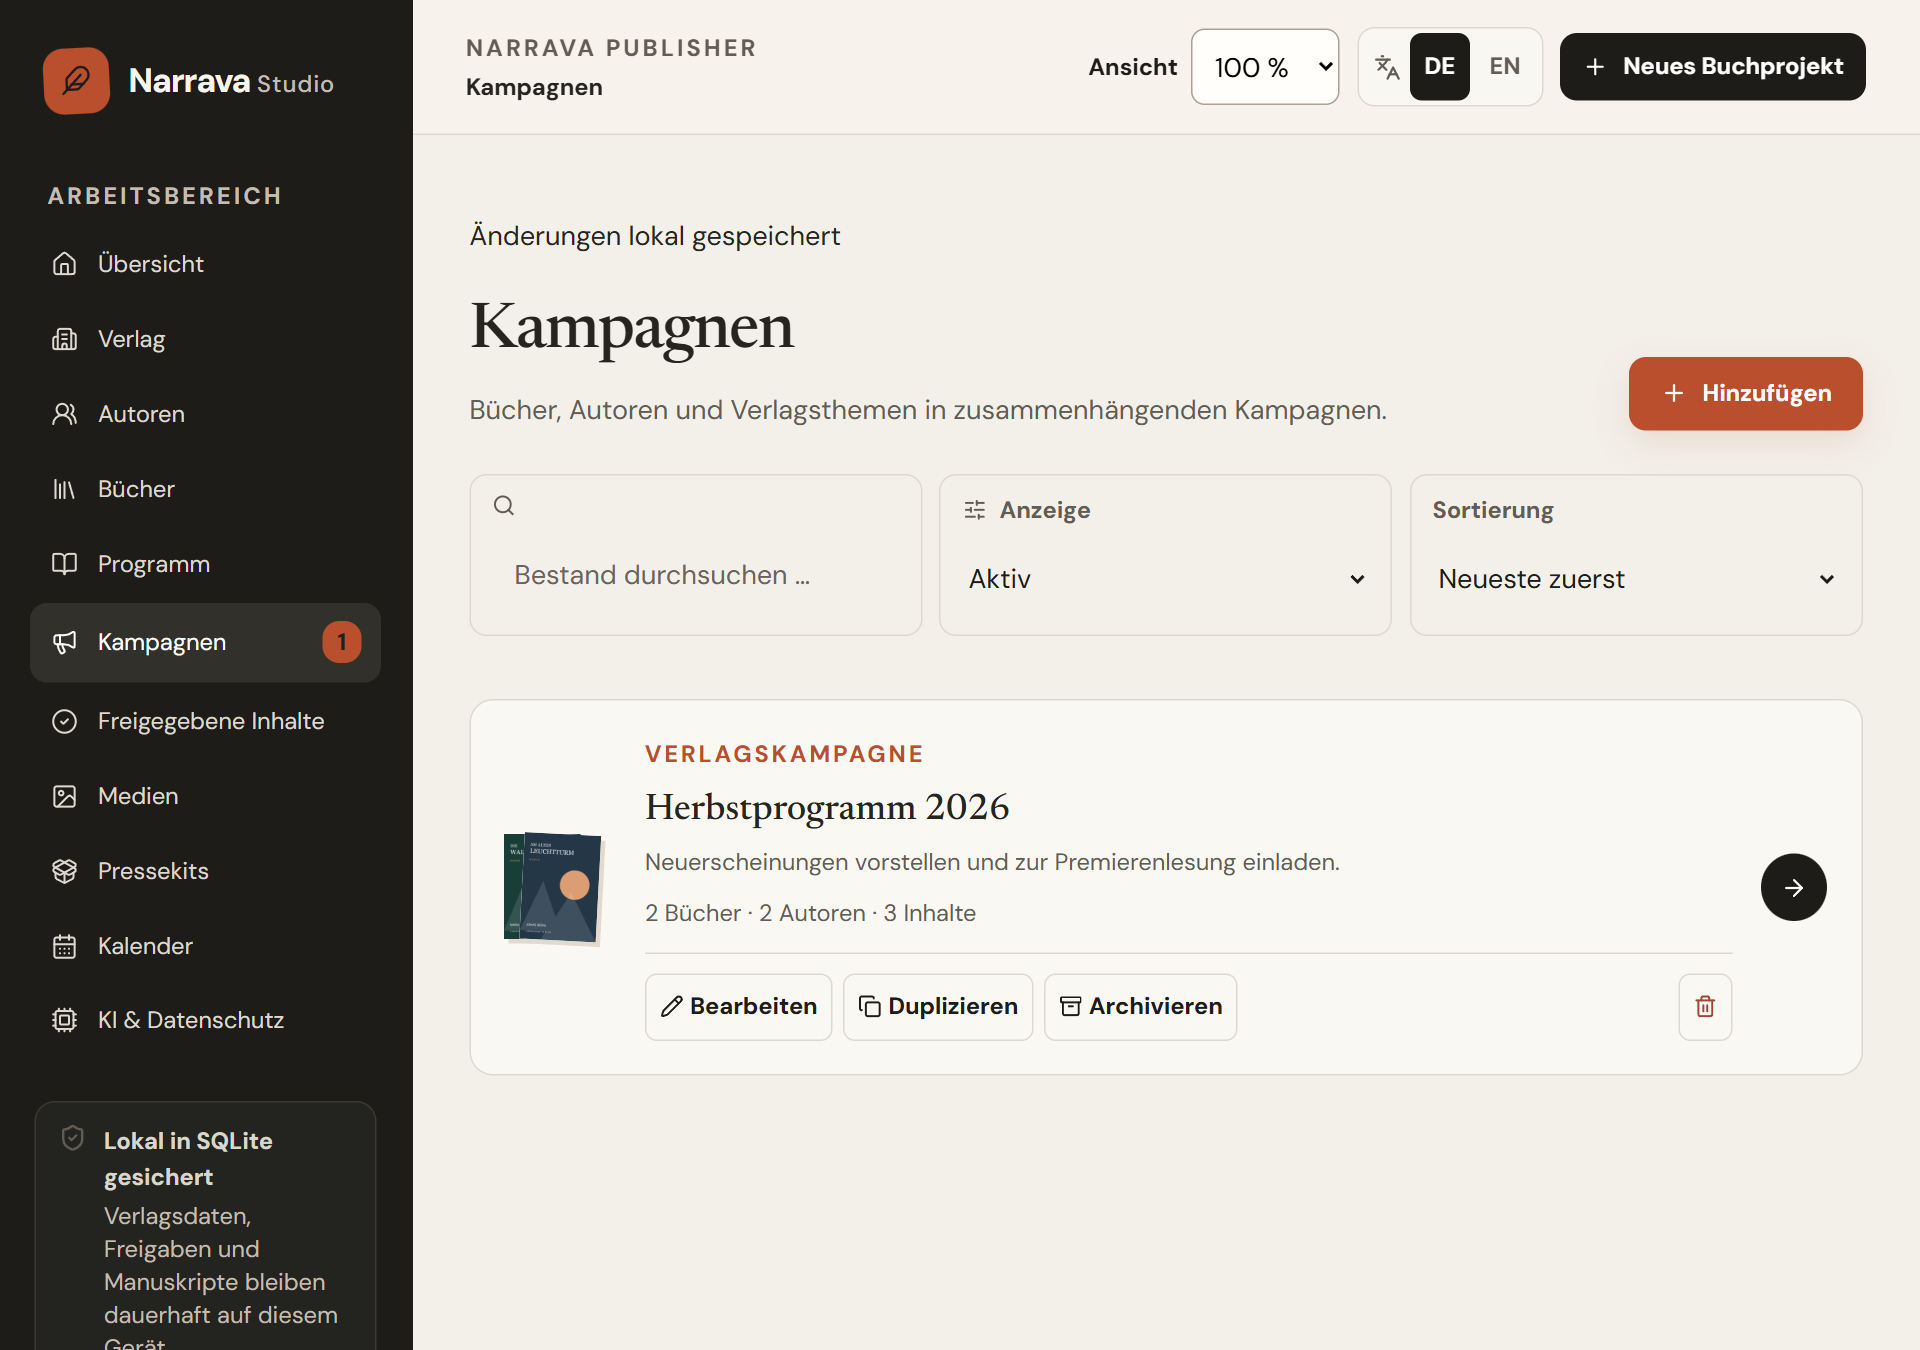Open the Anzeige Aktiv dropdown
Viewport: 1920px width, 1350px height.
(1165, 579)
